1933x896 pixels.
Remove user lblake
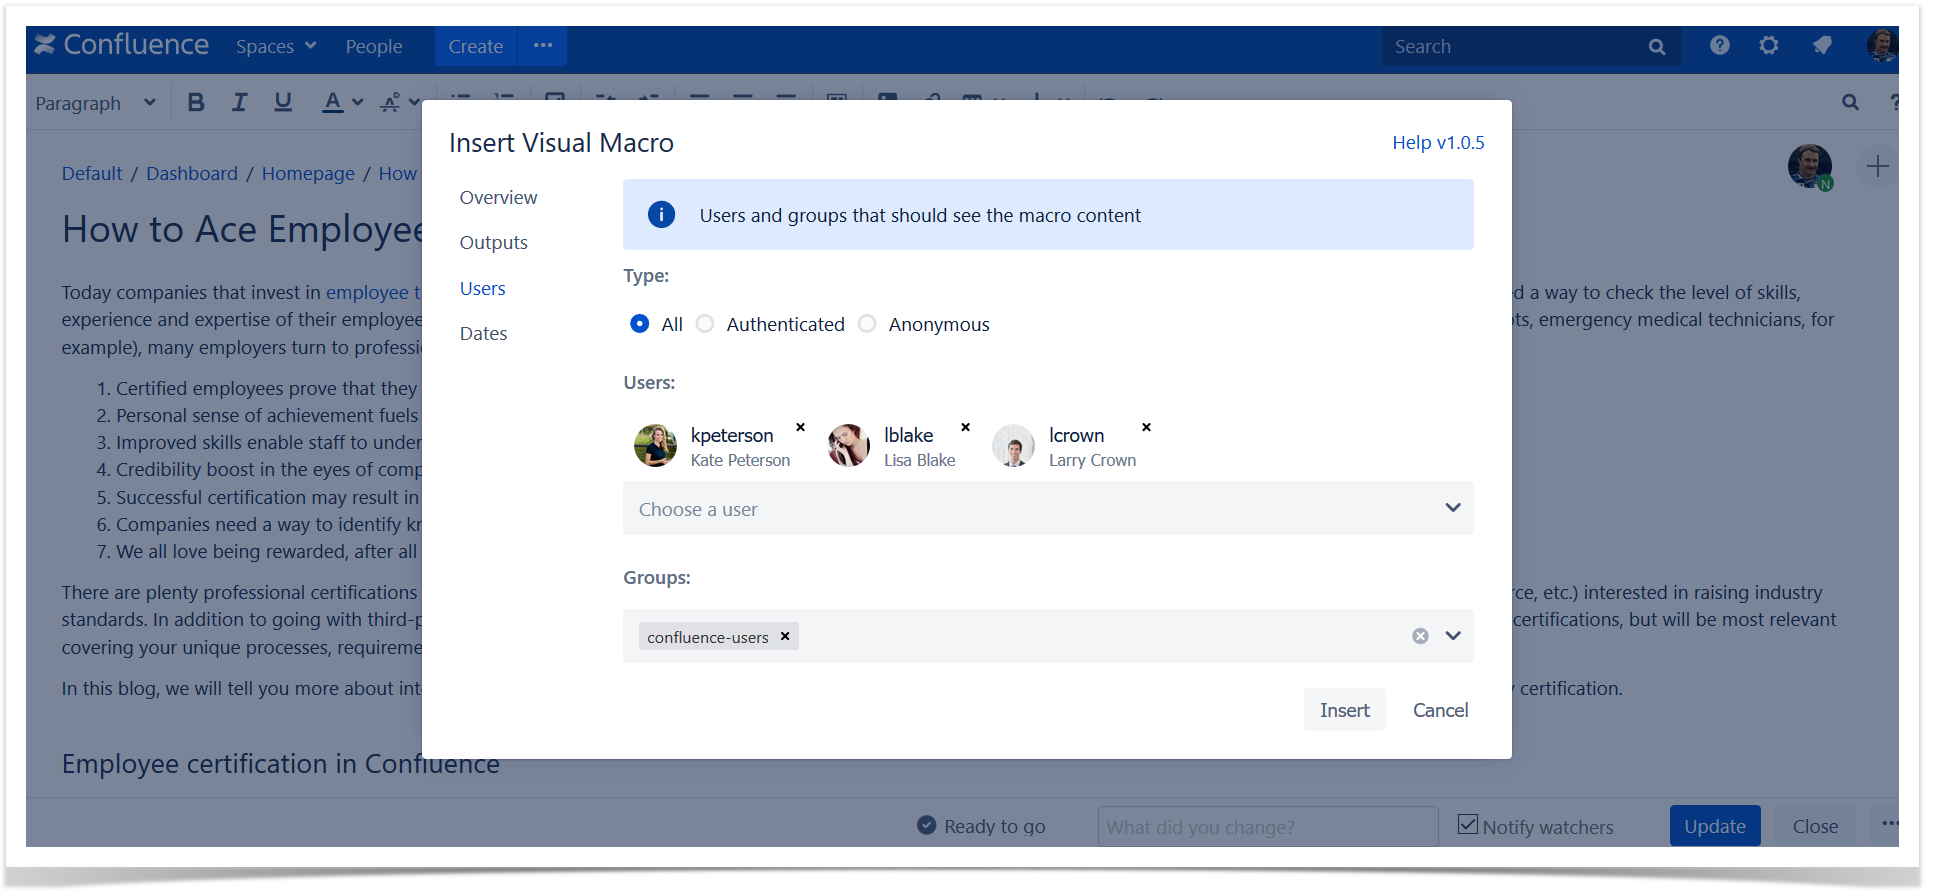click(x=965, y=427)
